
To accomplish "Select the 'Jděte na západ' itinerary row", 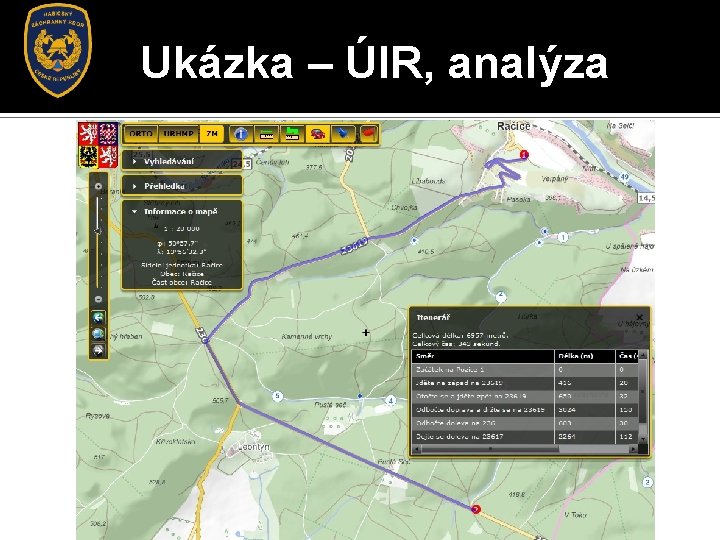I will pyautogui.click(x=525, y=382).
